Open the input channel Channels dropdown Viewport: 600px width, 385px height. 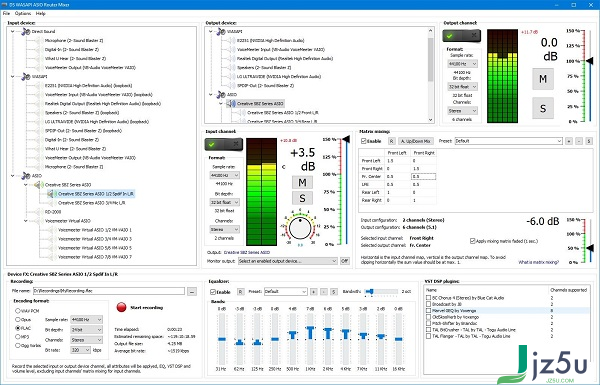pyautogui.click(x=225, y=230)
